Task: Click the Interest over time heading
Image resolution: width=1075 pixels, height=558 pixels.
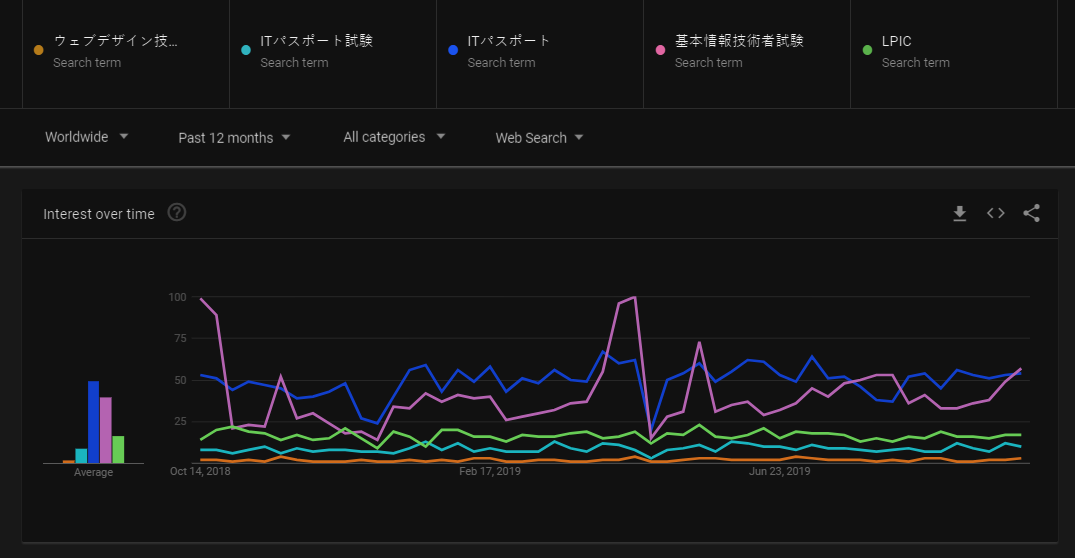Action: [99, 214]
